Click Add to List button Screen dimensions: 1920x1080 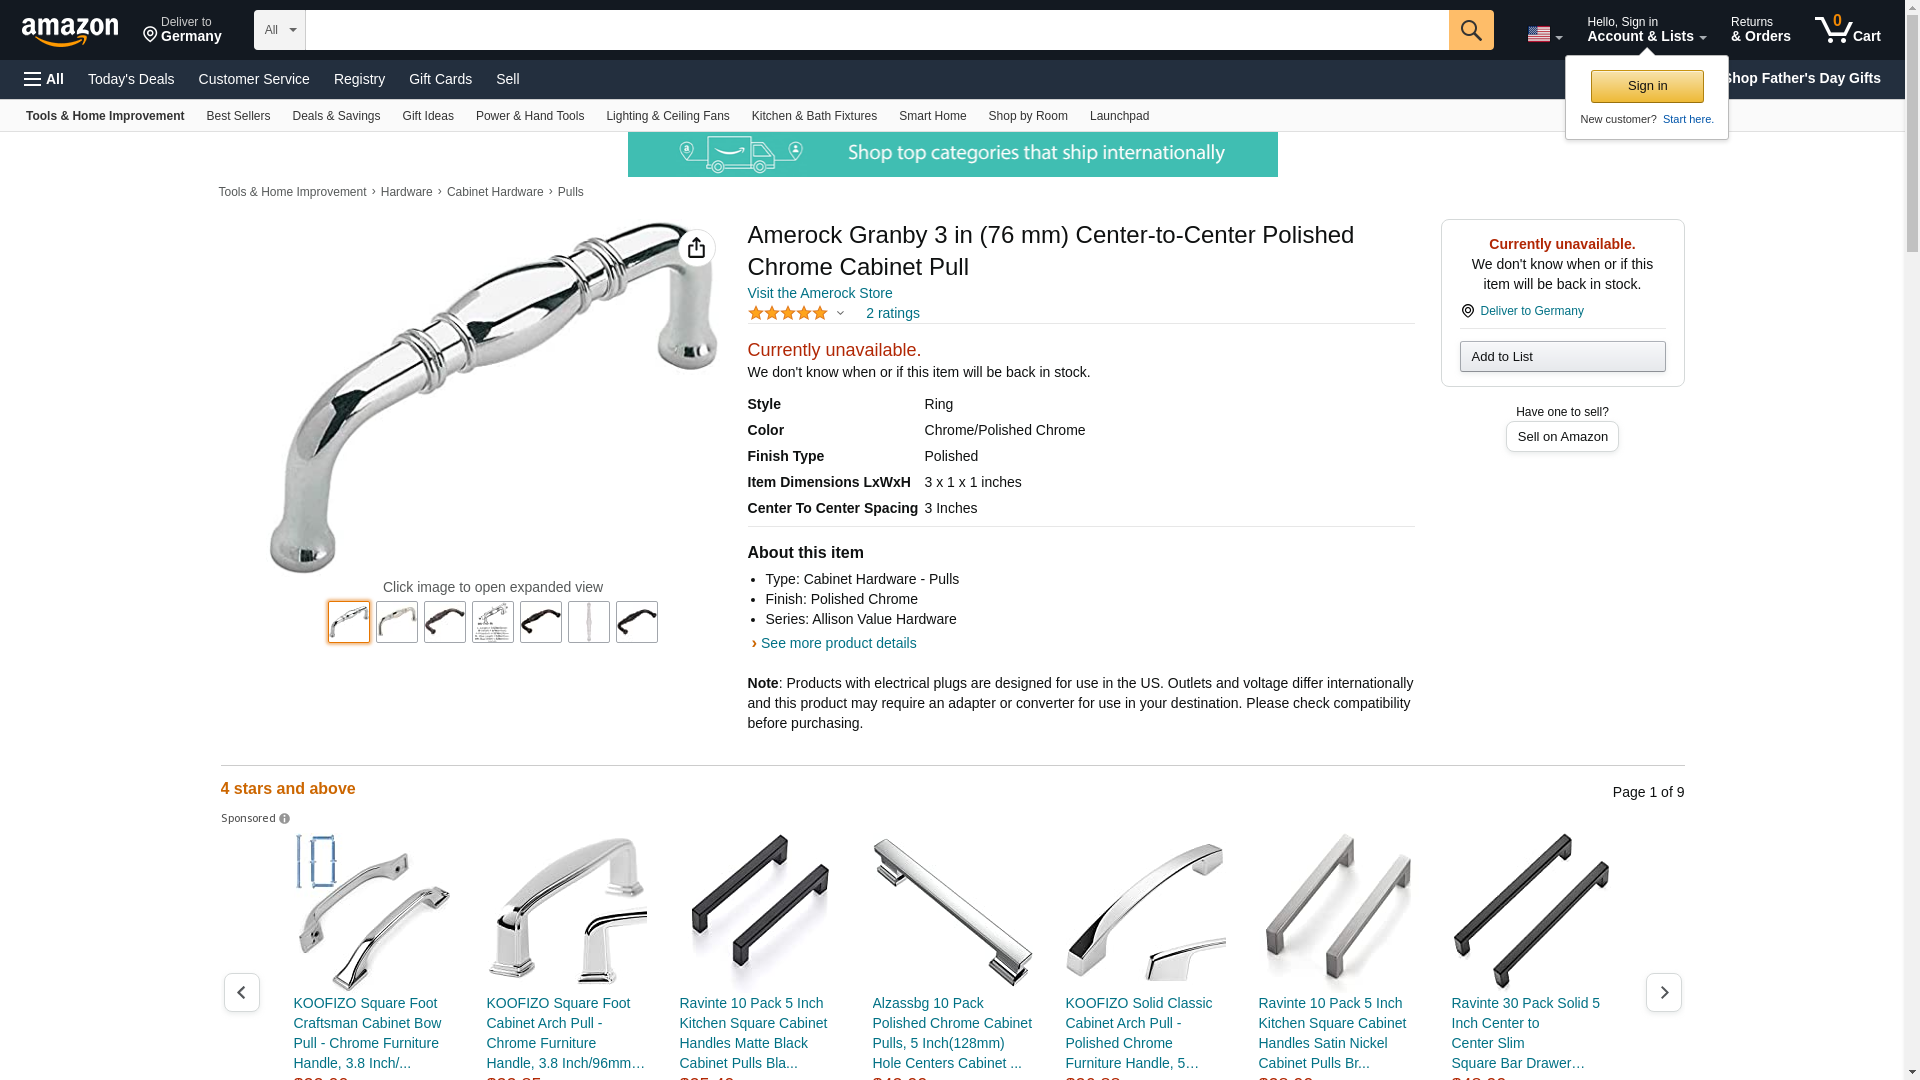[x=1562, y=357]
